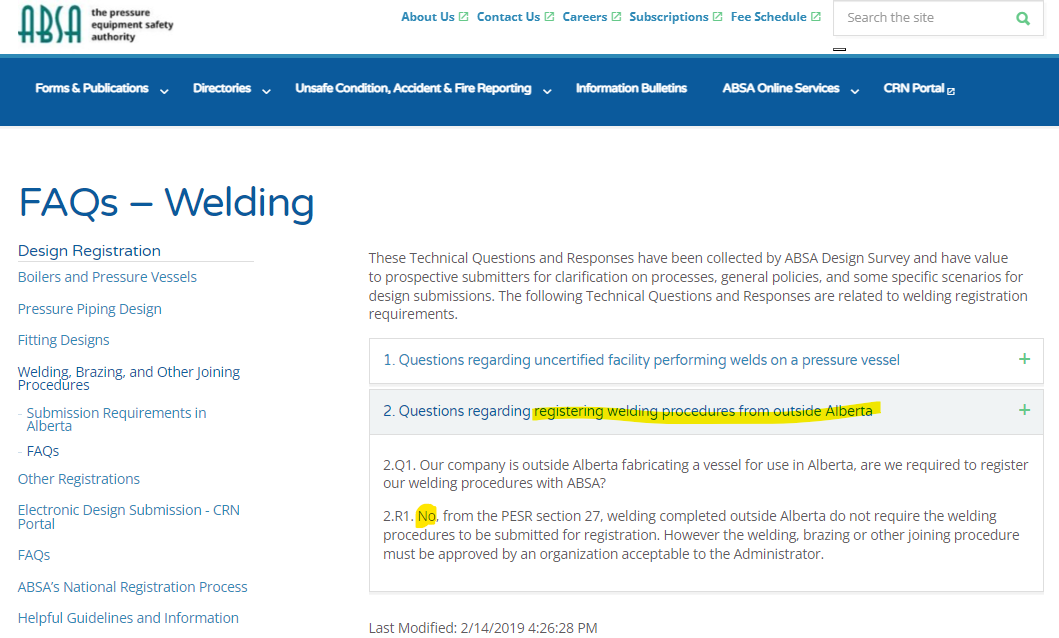Click the 2.Q1 question text
The width and height of the screenshot is (1059, 638).
pos(706,474)
